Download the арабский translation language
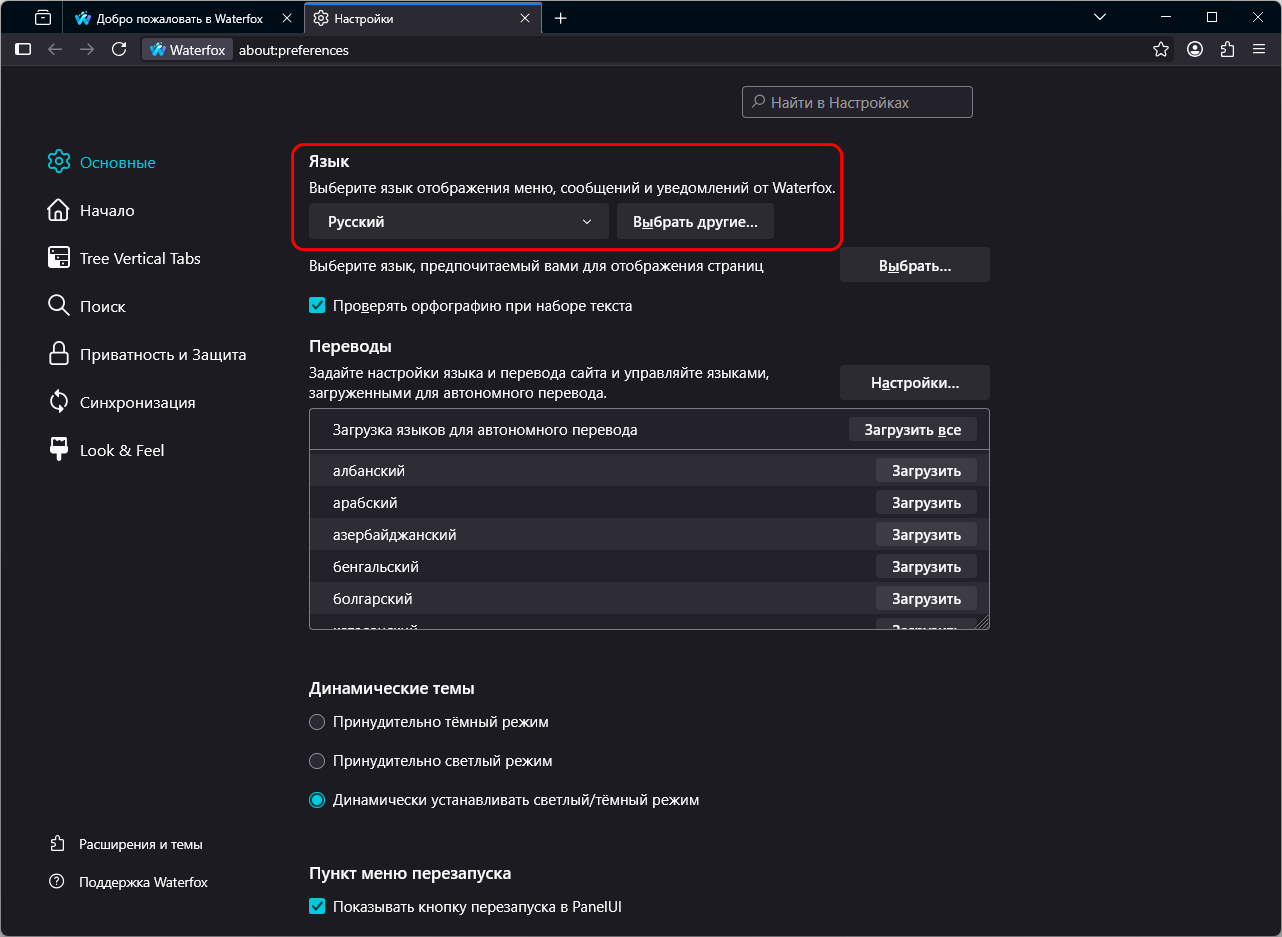 tap(926, 503)
